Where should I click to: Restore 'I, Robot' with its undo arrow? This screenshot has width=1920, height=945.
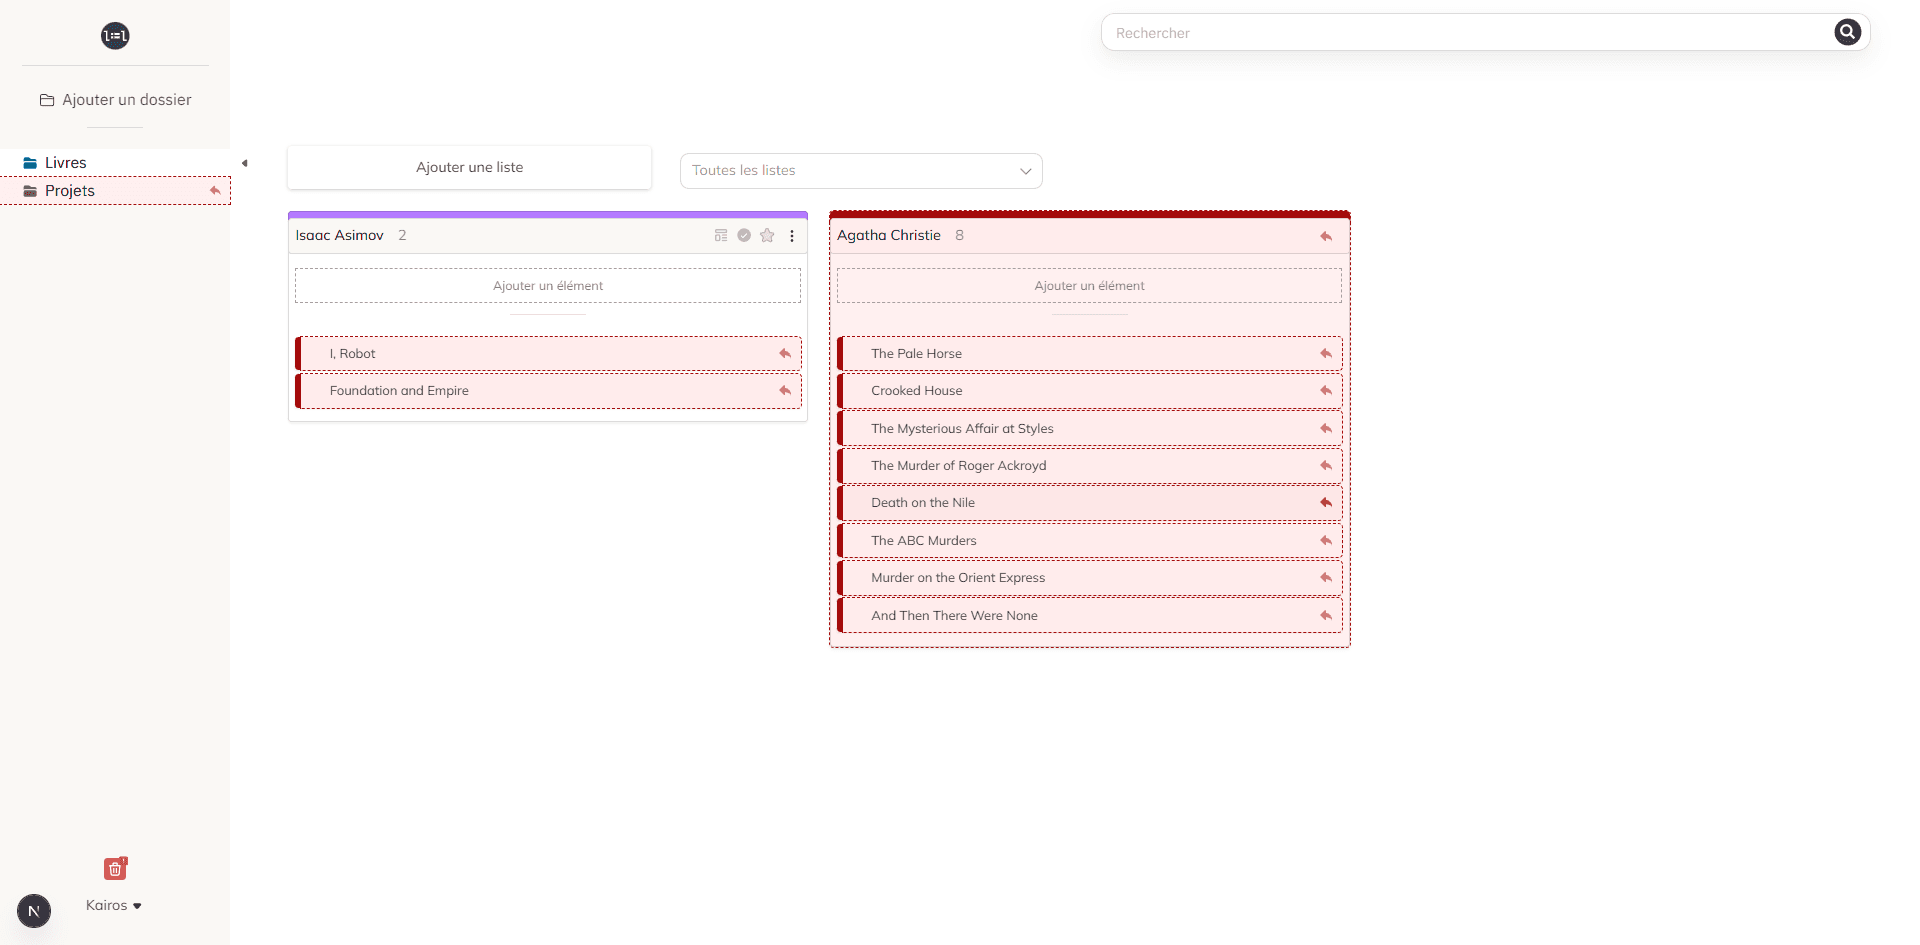(785, 353)
